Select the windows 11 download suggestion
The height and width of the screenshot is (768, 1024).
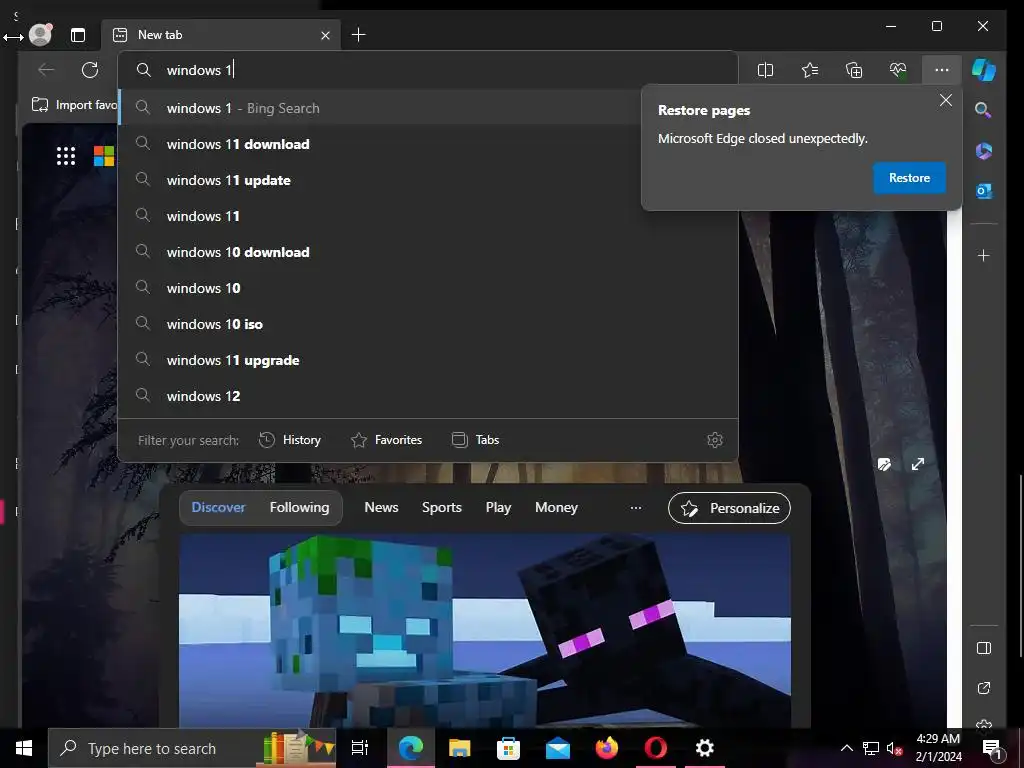pyautogui.click(x=428, y=144)
